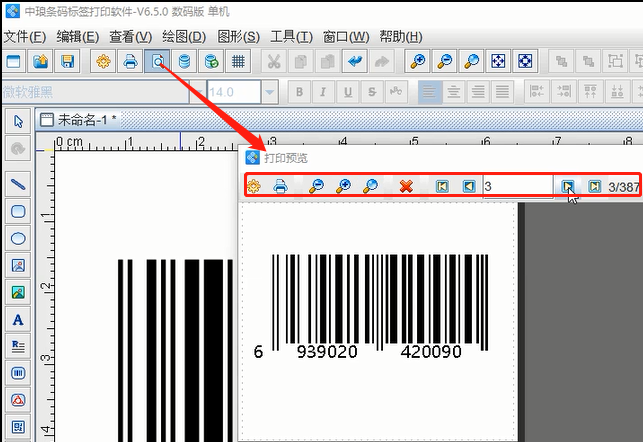Open the 窗口(W) menu
Image resolution: width=643 pixels, height=442 pixels.
[346, 37]
